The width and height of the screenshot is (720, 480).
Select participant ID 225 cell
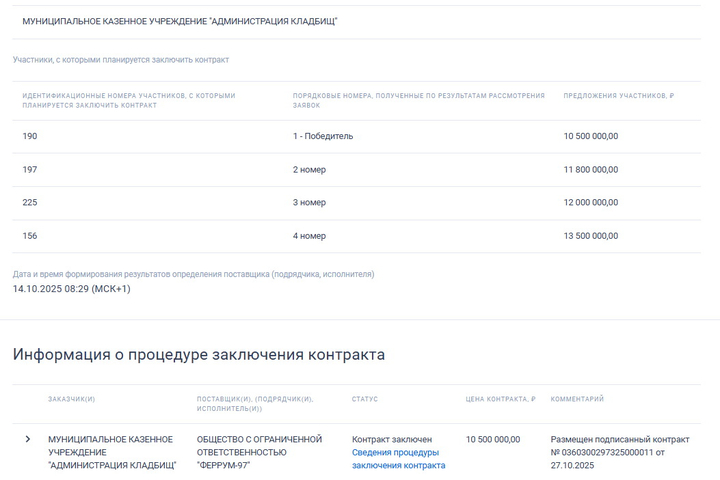[x=30, y=203]
